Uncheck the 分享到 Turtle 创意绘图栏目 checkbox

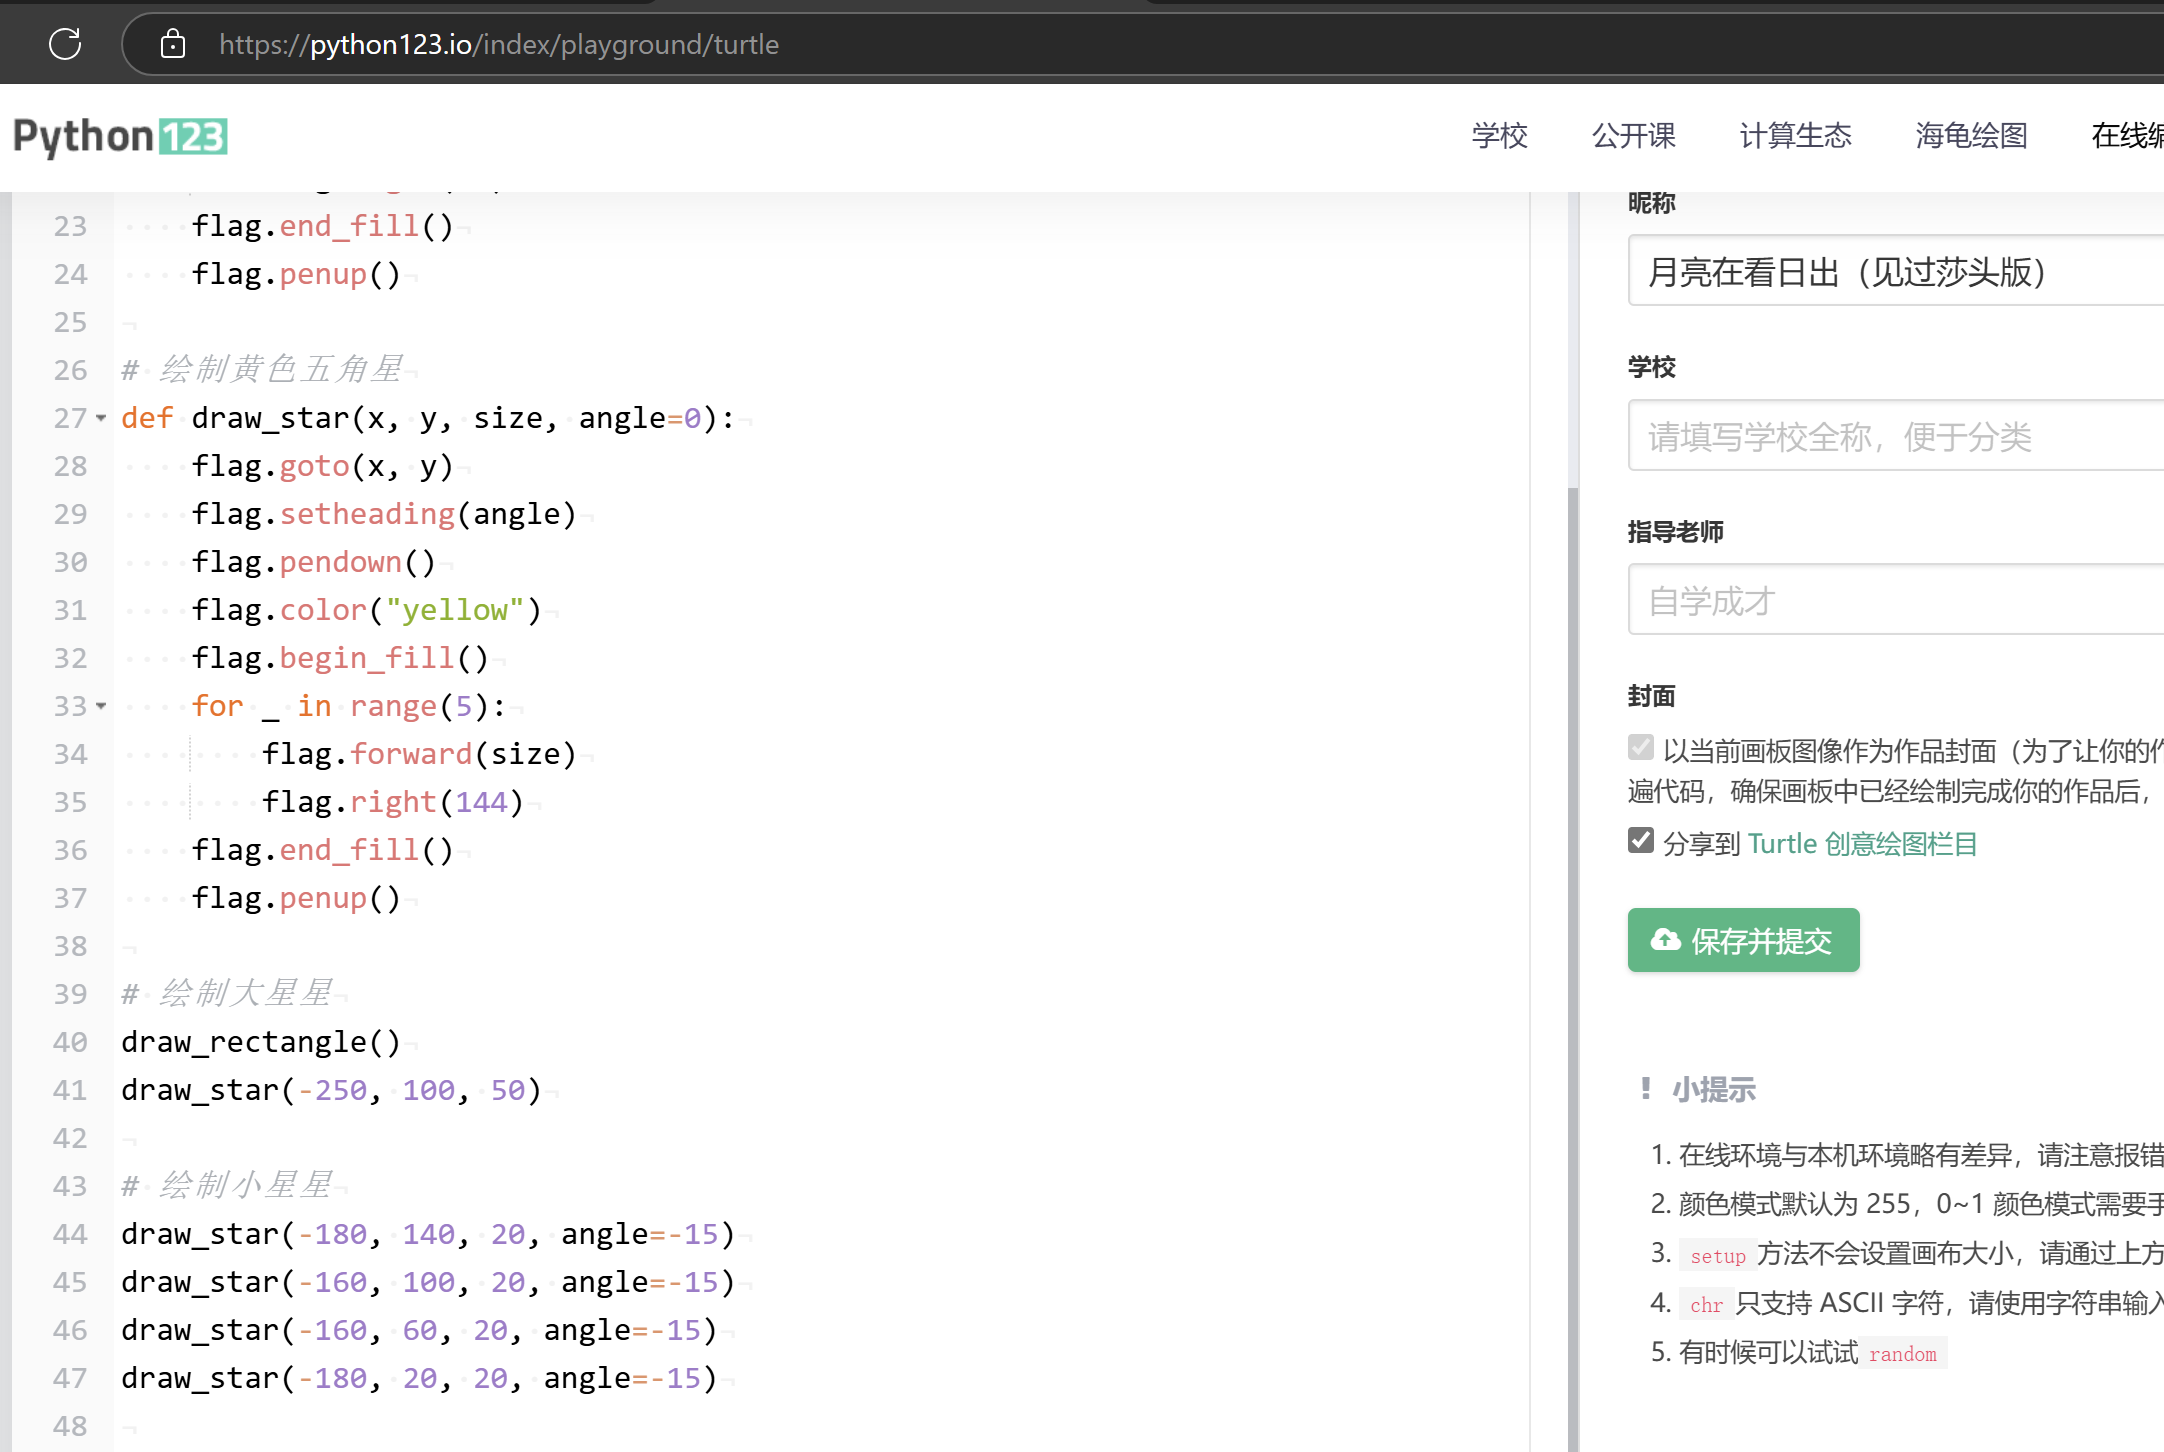coord(1641,841)
